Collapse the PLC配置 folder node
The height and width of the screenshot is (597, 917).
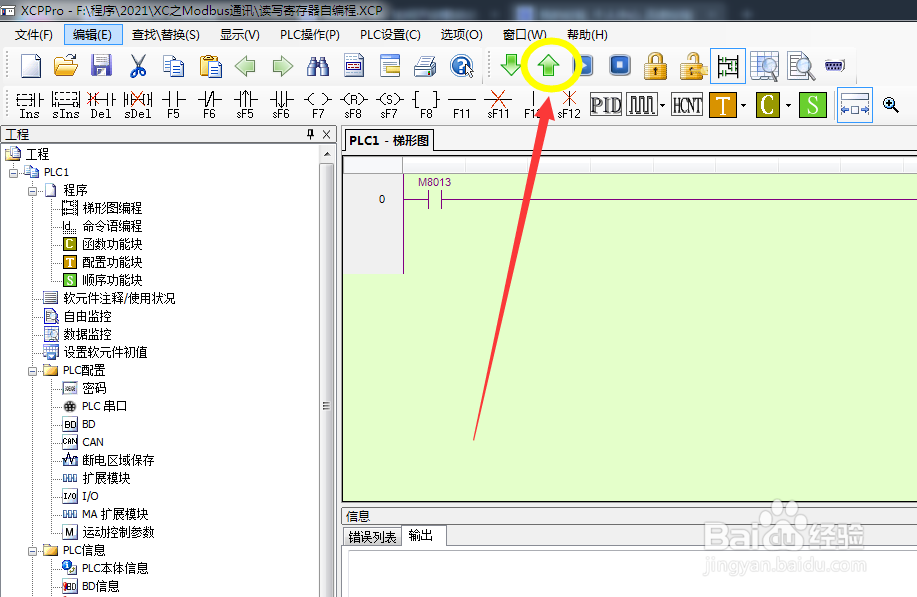coord(32,371)
